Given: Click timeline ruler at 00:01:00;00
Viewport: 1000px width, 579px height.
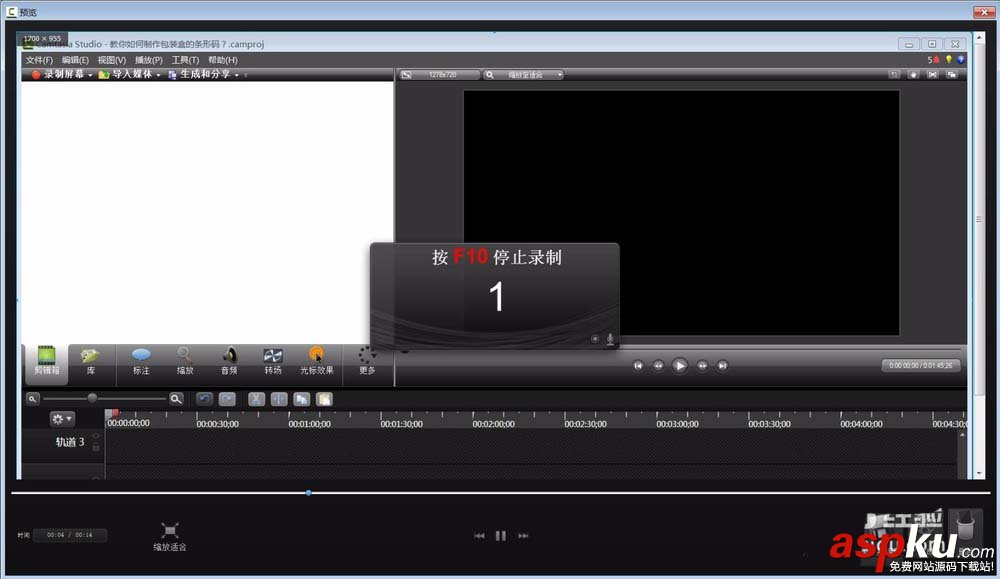Looking at the screenshot, I should [309, 423].
